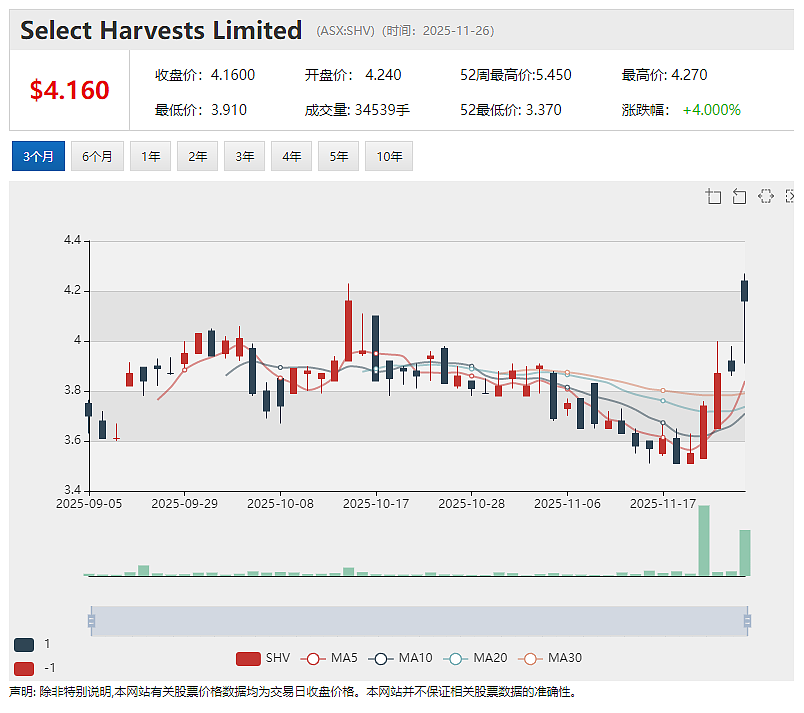804x713 pixels.
Task: Click the 2025-10-17 axis date label
Action: (376, 504)
